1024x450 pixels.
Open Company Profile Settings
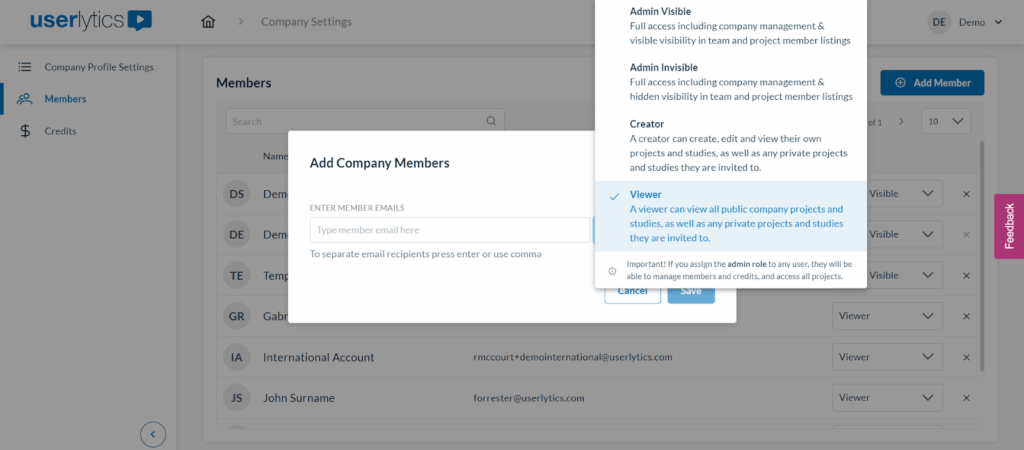pyautogui.click(x=98, y=67)
